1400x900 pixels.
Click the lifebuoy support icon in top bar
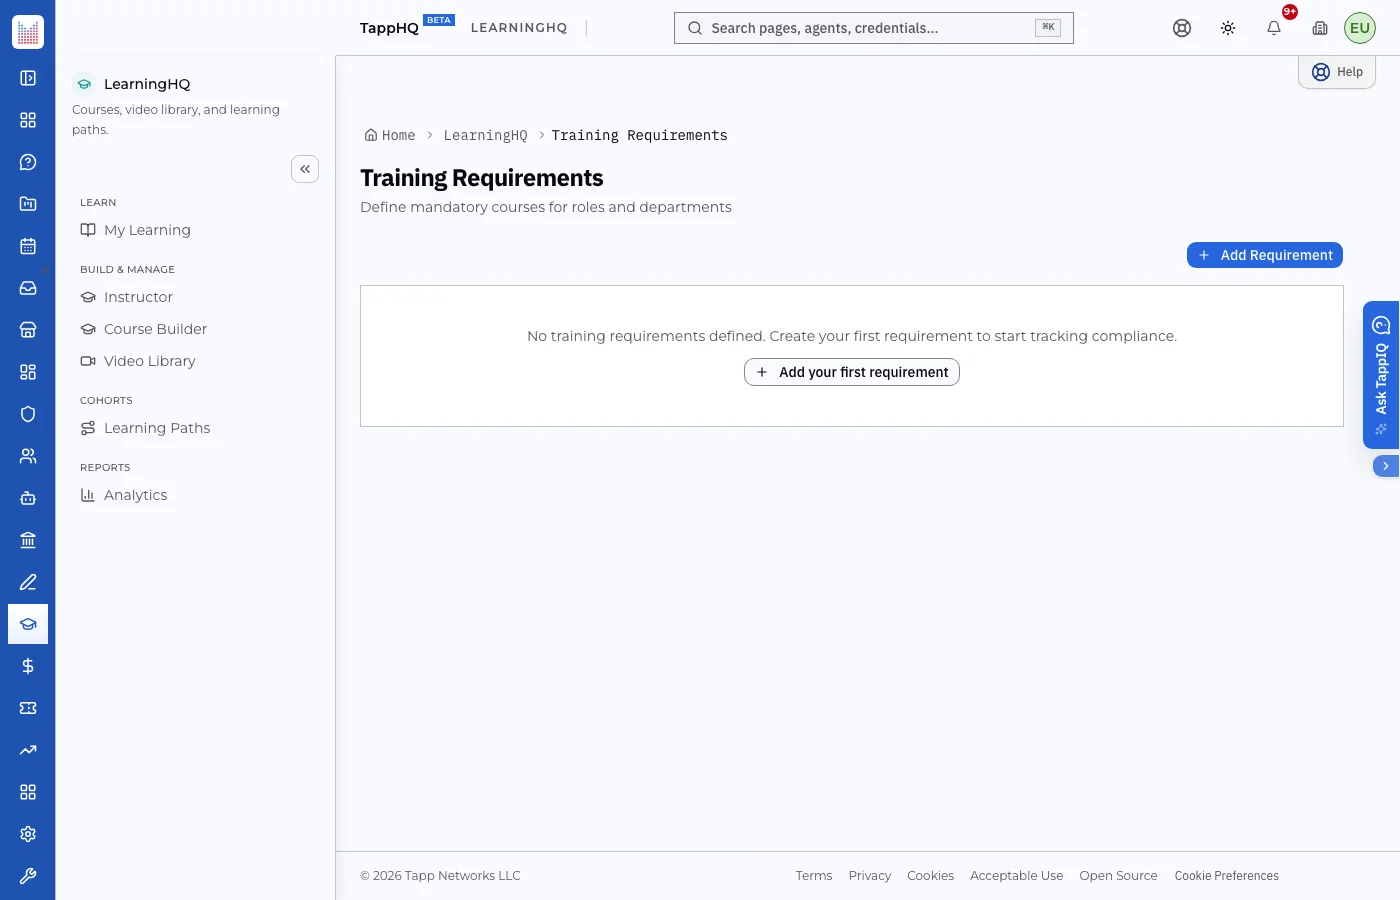1182,28
